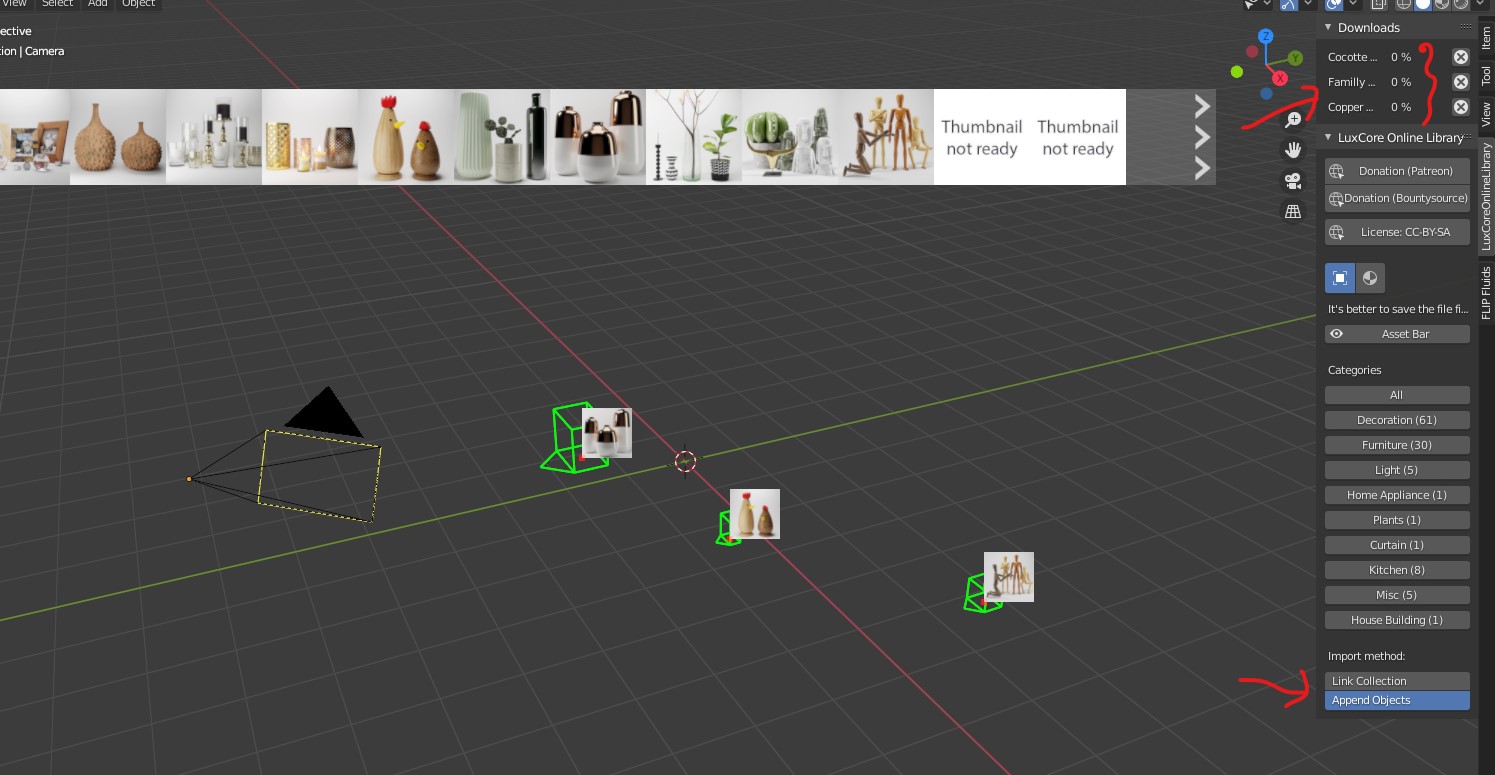Image resolution: width=1495 pixels, height=775 pixels.
Task: Switch to materials mode sphere icon
Action: click(1370, 278)
